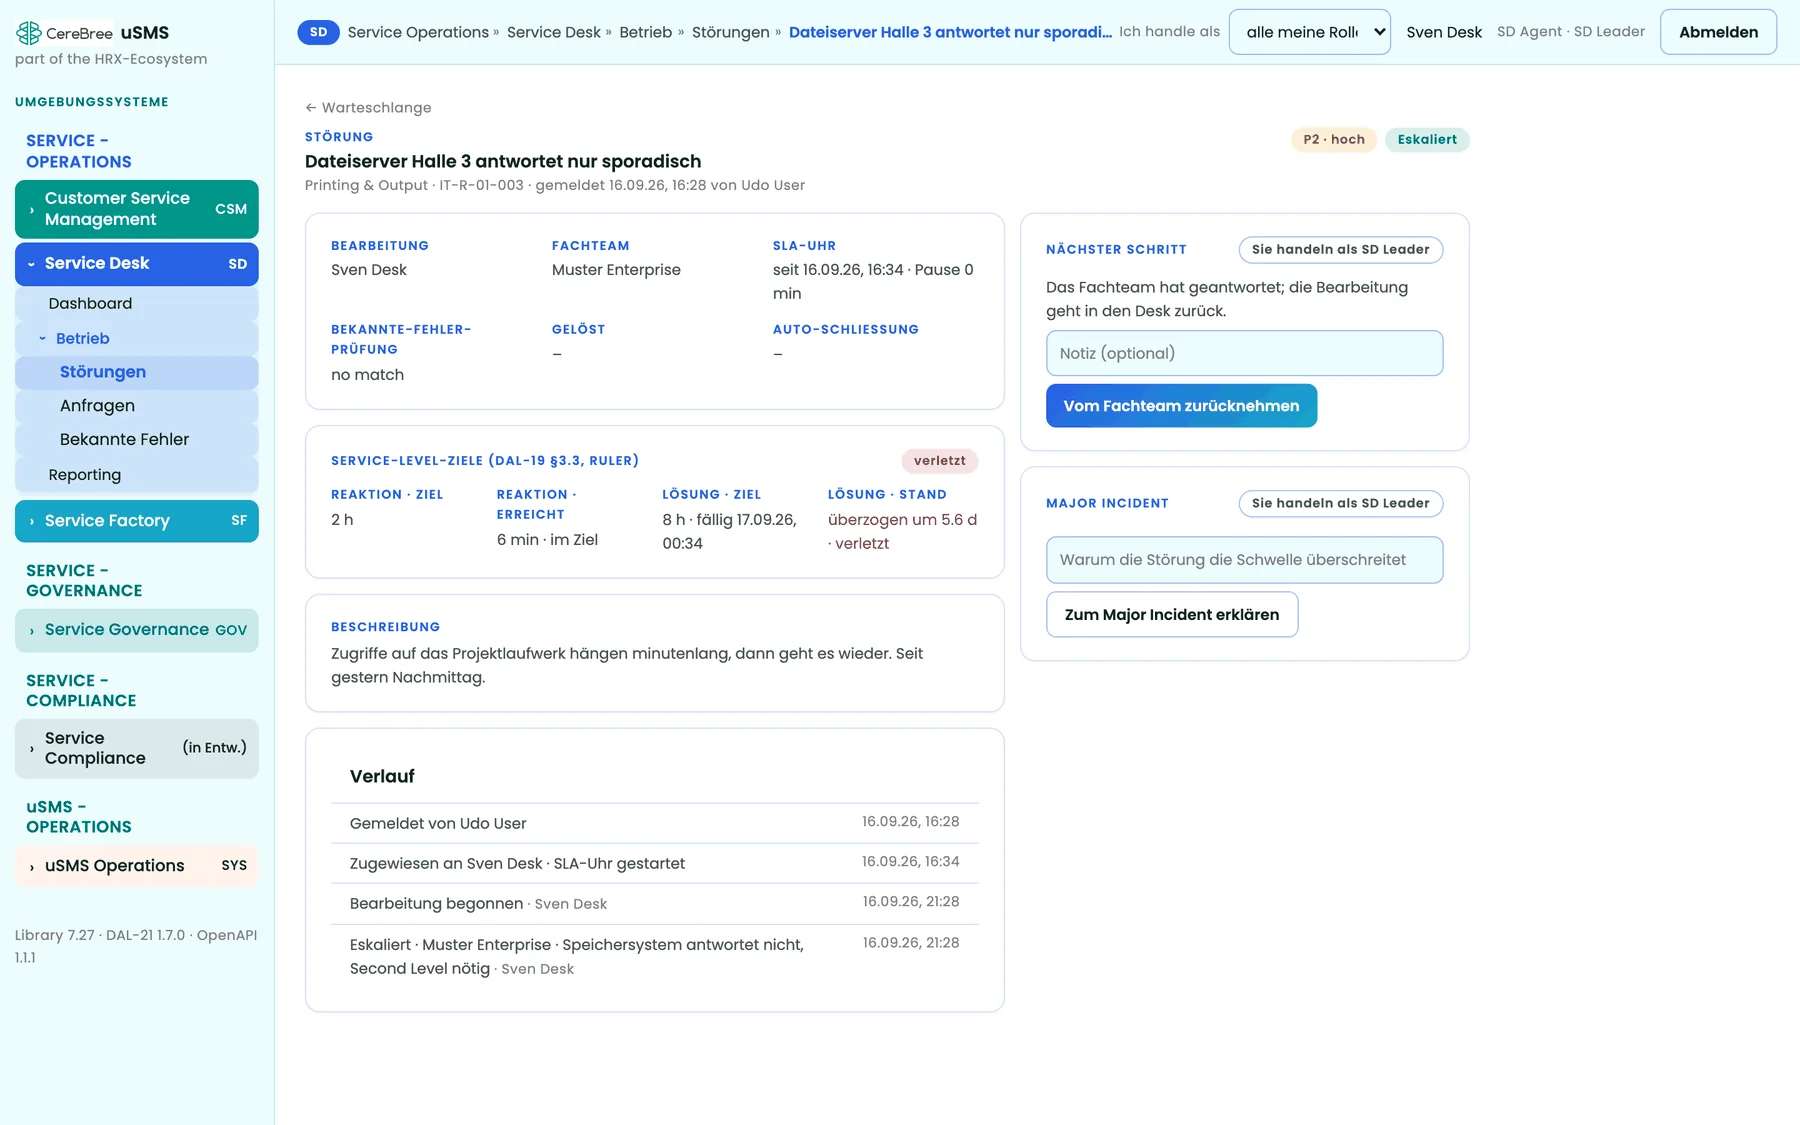Click 'Zugewiesen an Sven Desk' history entry
Image resolution: width=1800 pixels, height=1125 pixels.
click(x=654, y=863)
